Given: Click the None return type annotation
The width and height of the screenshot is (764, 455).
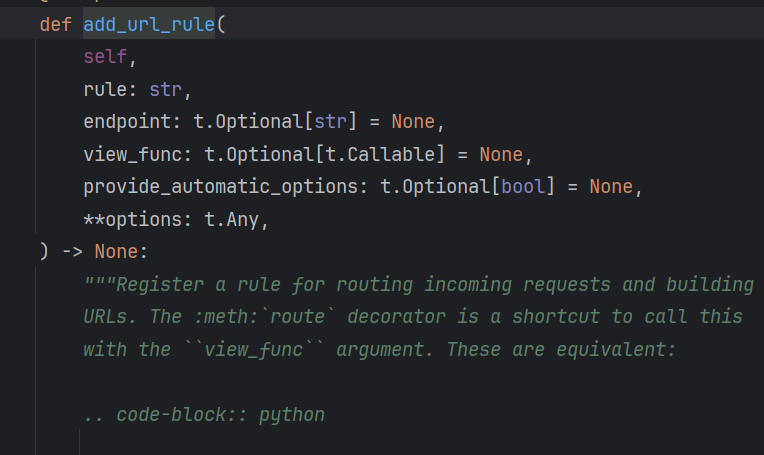Looking at the screenshot, I should click(x=116, y=252).
